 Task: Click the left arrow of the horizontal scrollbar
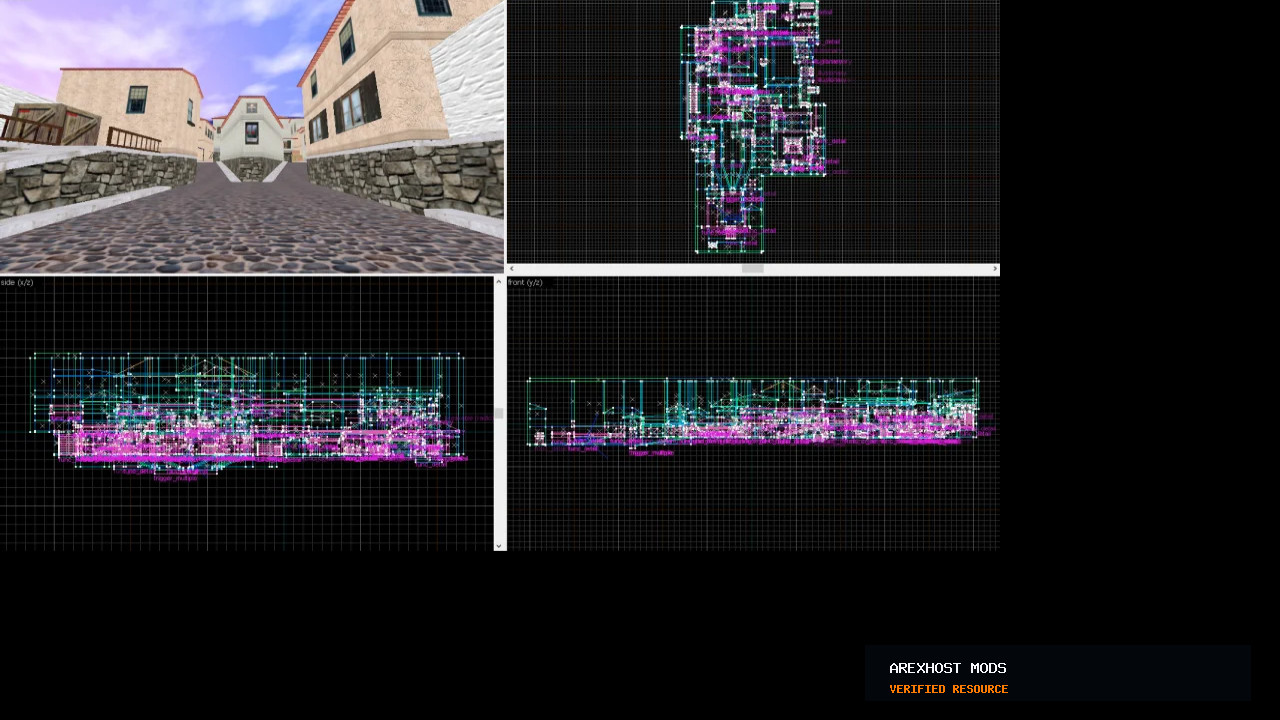pyautogui.click(x=512, y=269)
